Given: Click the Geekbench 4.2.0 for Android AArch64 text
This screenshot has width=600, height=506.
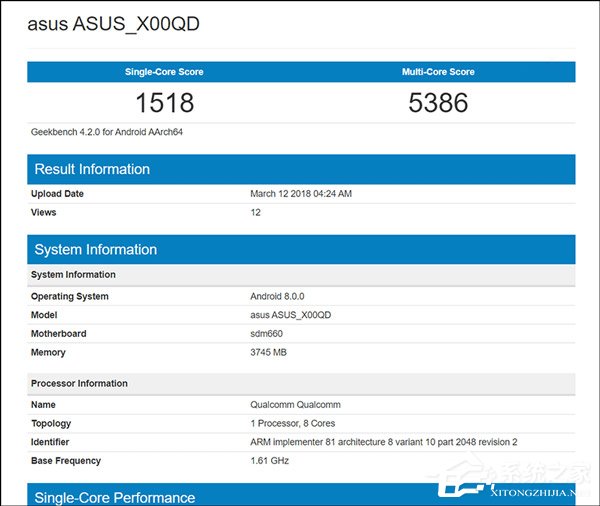Looking at the screenshot, I should coord(107,131).
